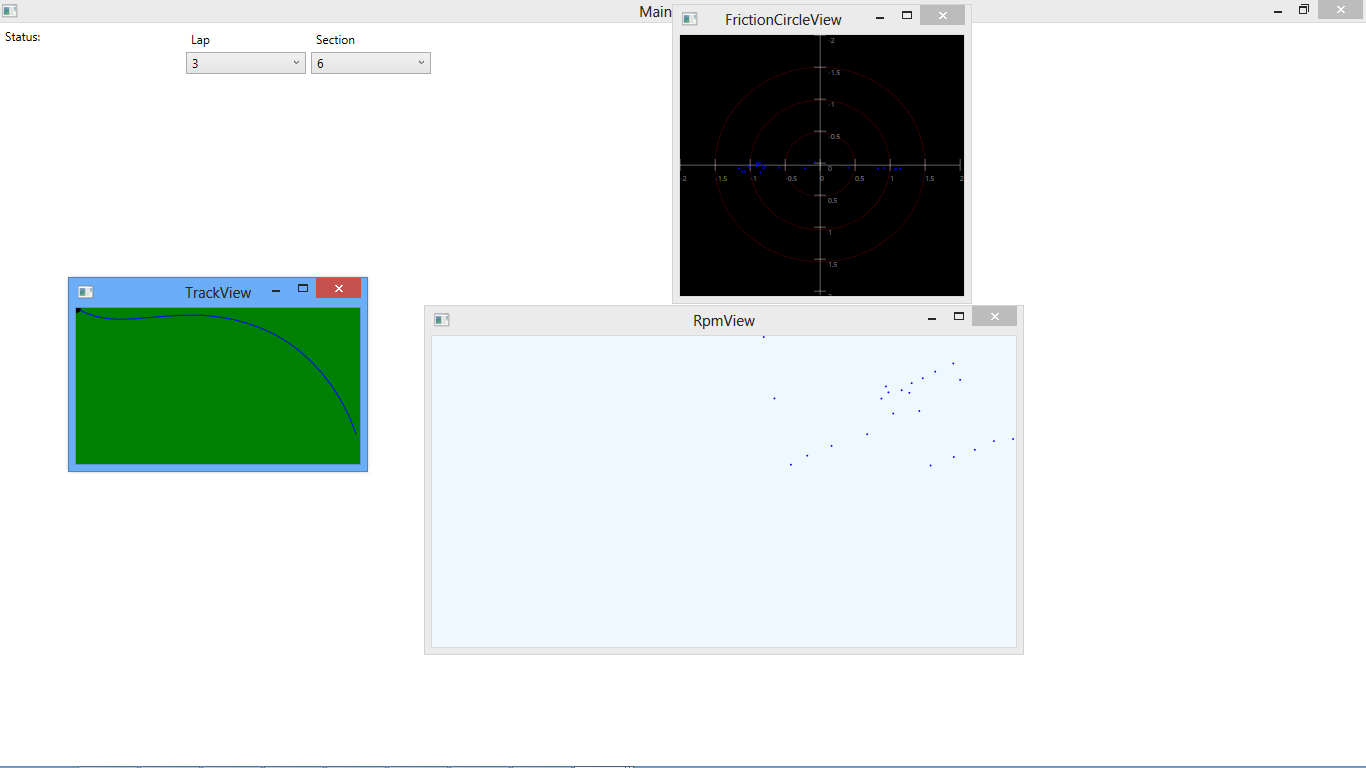Close the Main window
This screenshot has width=1366, height=768.
(x=1340, y=9)
